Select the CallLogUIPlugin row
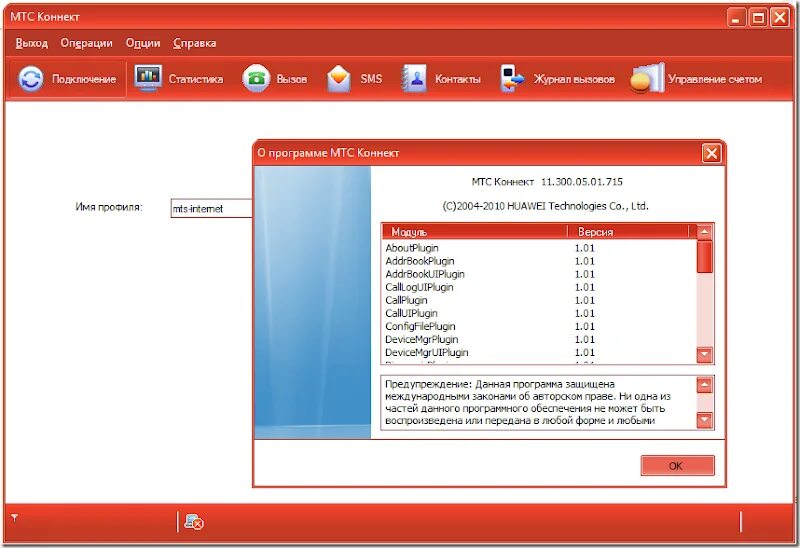 coord(539,287)
